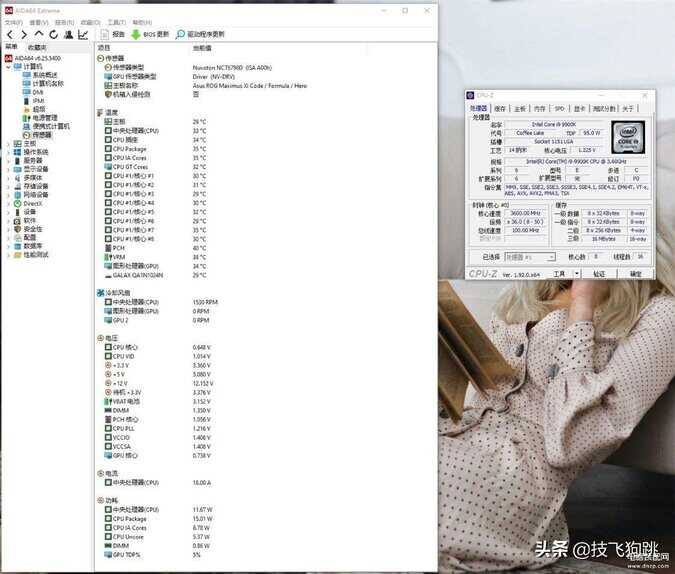Select 电源管理 in the tree
The image size is (675, 574).
[45, 118]
